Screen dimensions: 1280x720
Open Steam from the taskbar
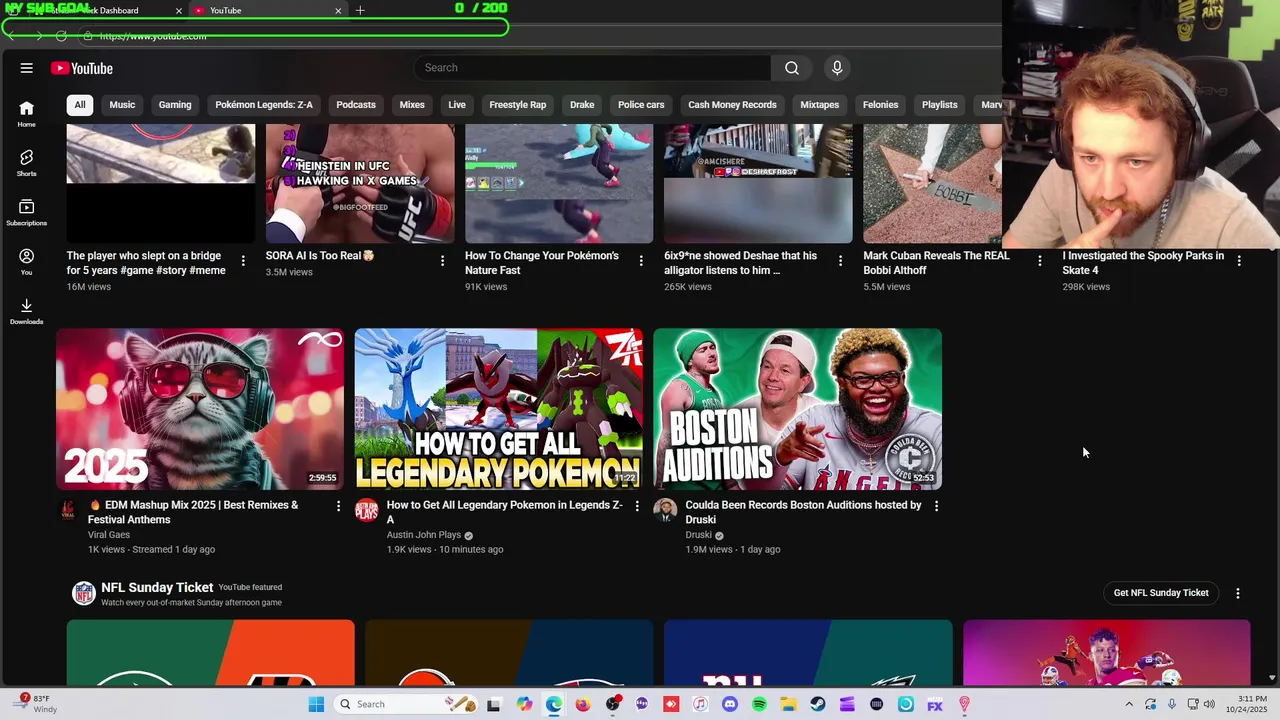818,704
